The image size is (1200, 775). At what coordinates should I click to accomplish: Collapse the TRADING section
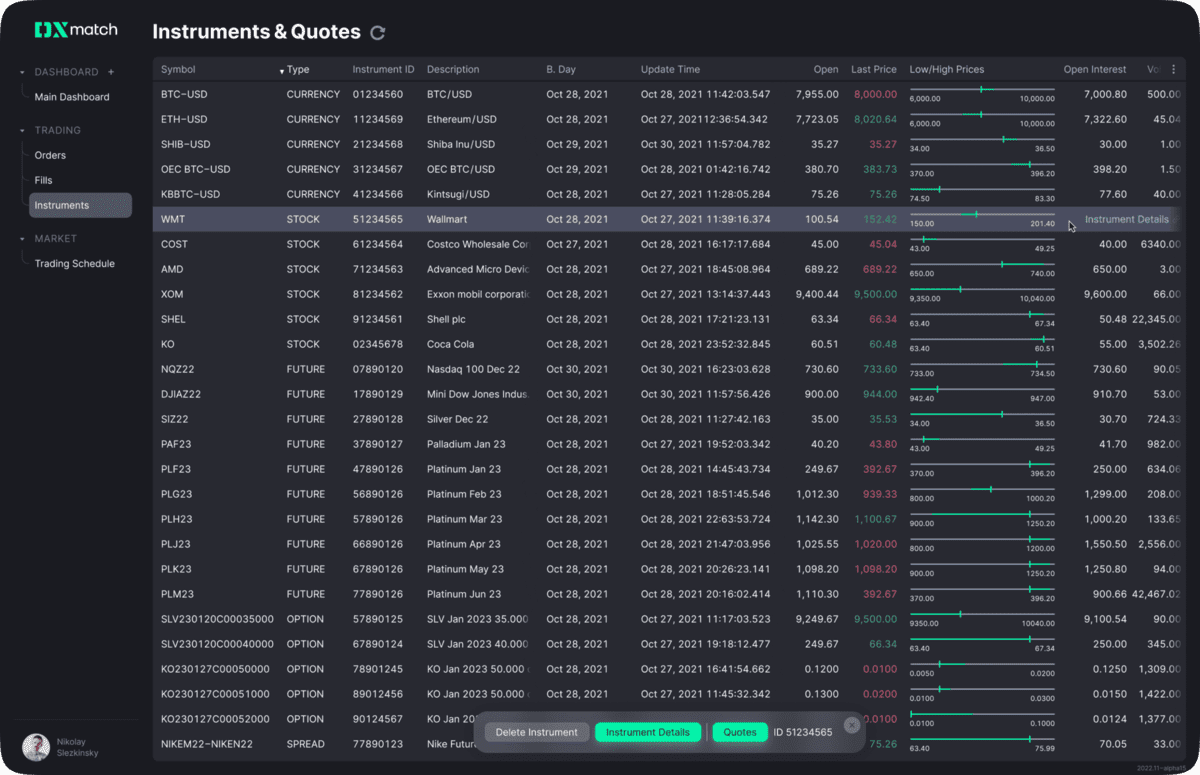tap(22, 130)
